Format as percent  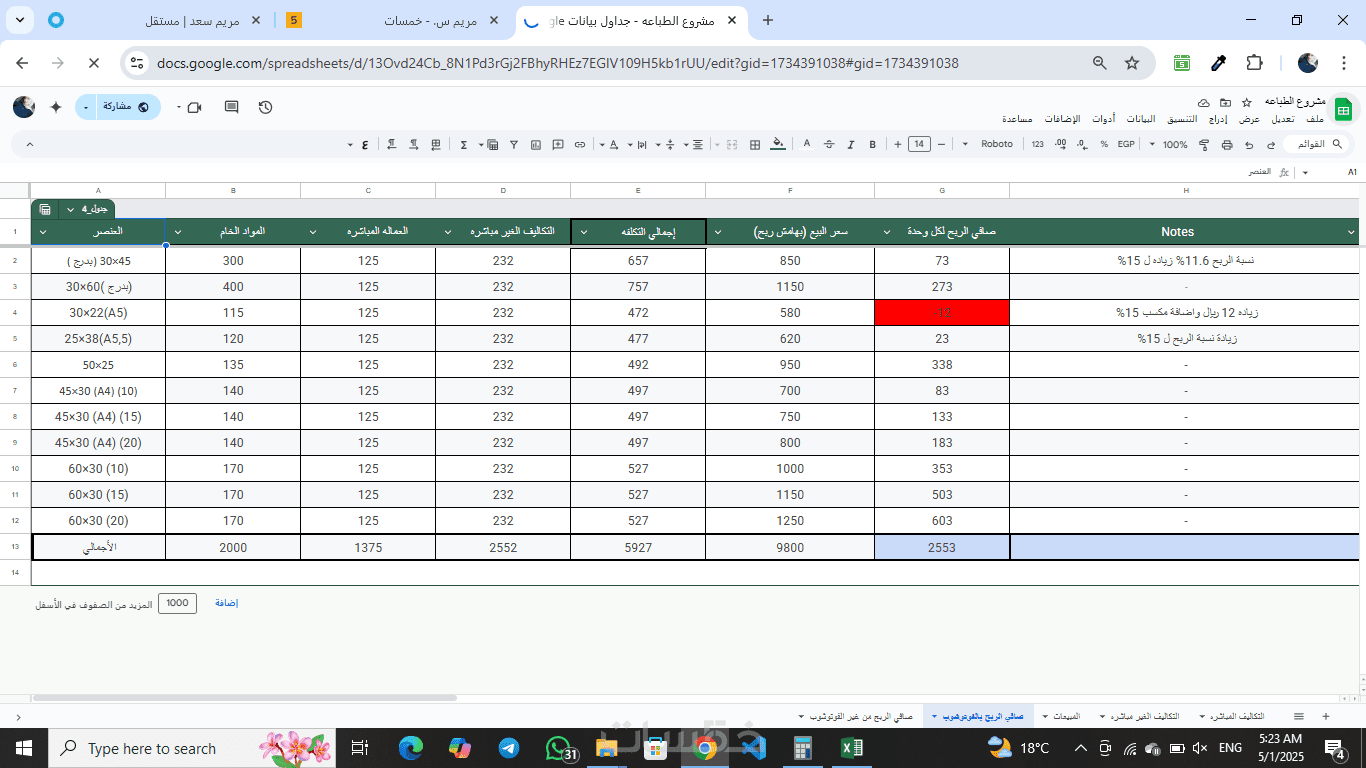pyautogui.click(x=1104, y=145)
